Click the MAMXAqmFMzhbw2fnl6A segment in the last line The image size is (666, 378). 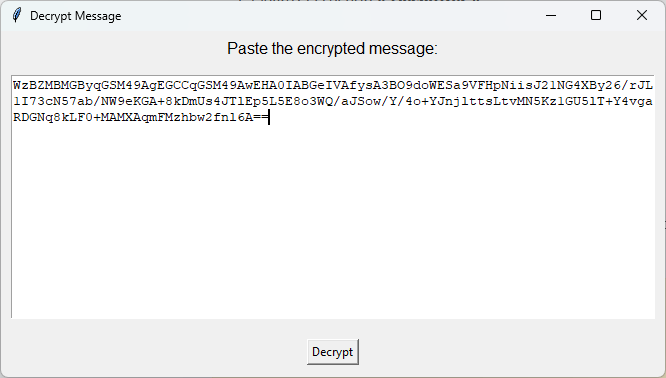pyautogui.click(x=177, y=118)
